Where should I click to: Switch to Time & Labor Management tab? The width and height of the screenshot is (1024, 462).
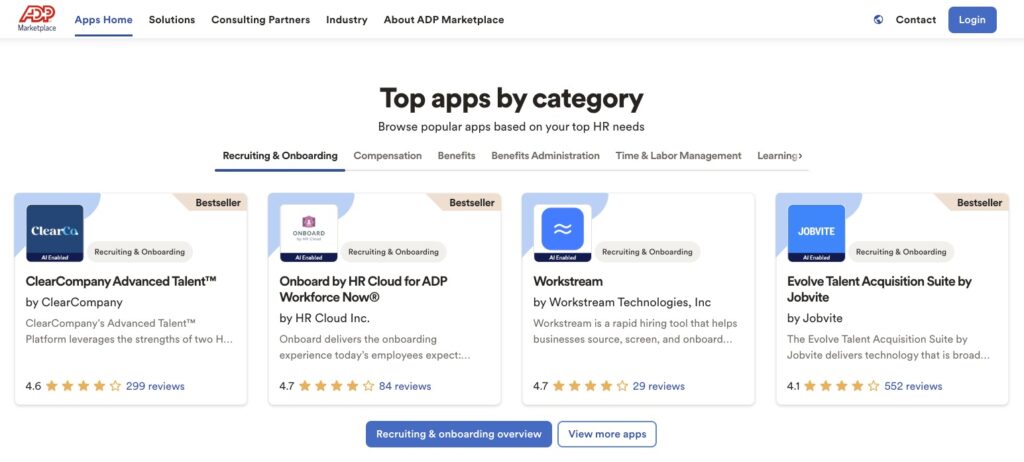679,156
